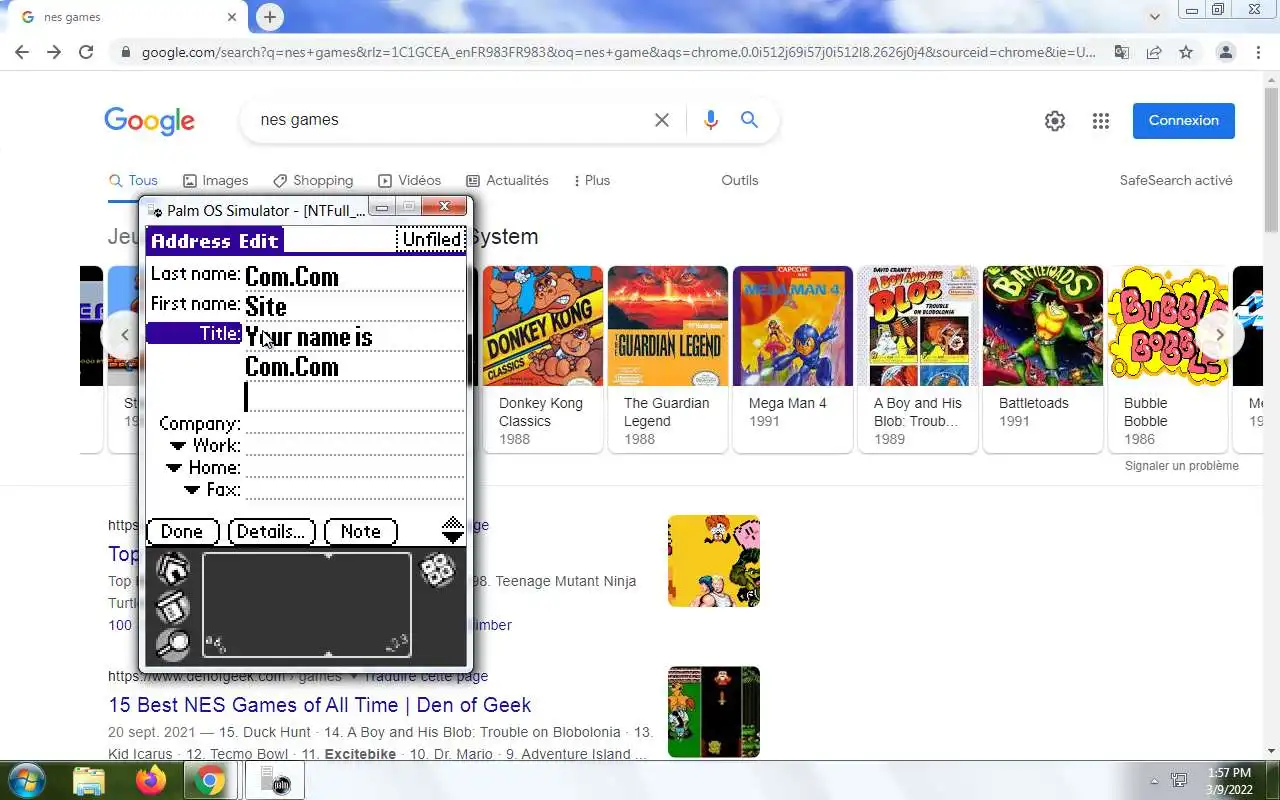Click the Graffiti writing area
This screenshot has height=800, width=1280.
click(307, 604)
